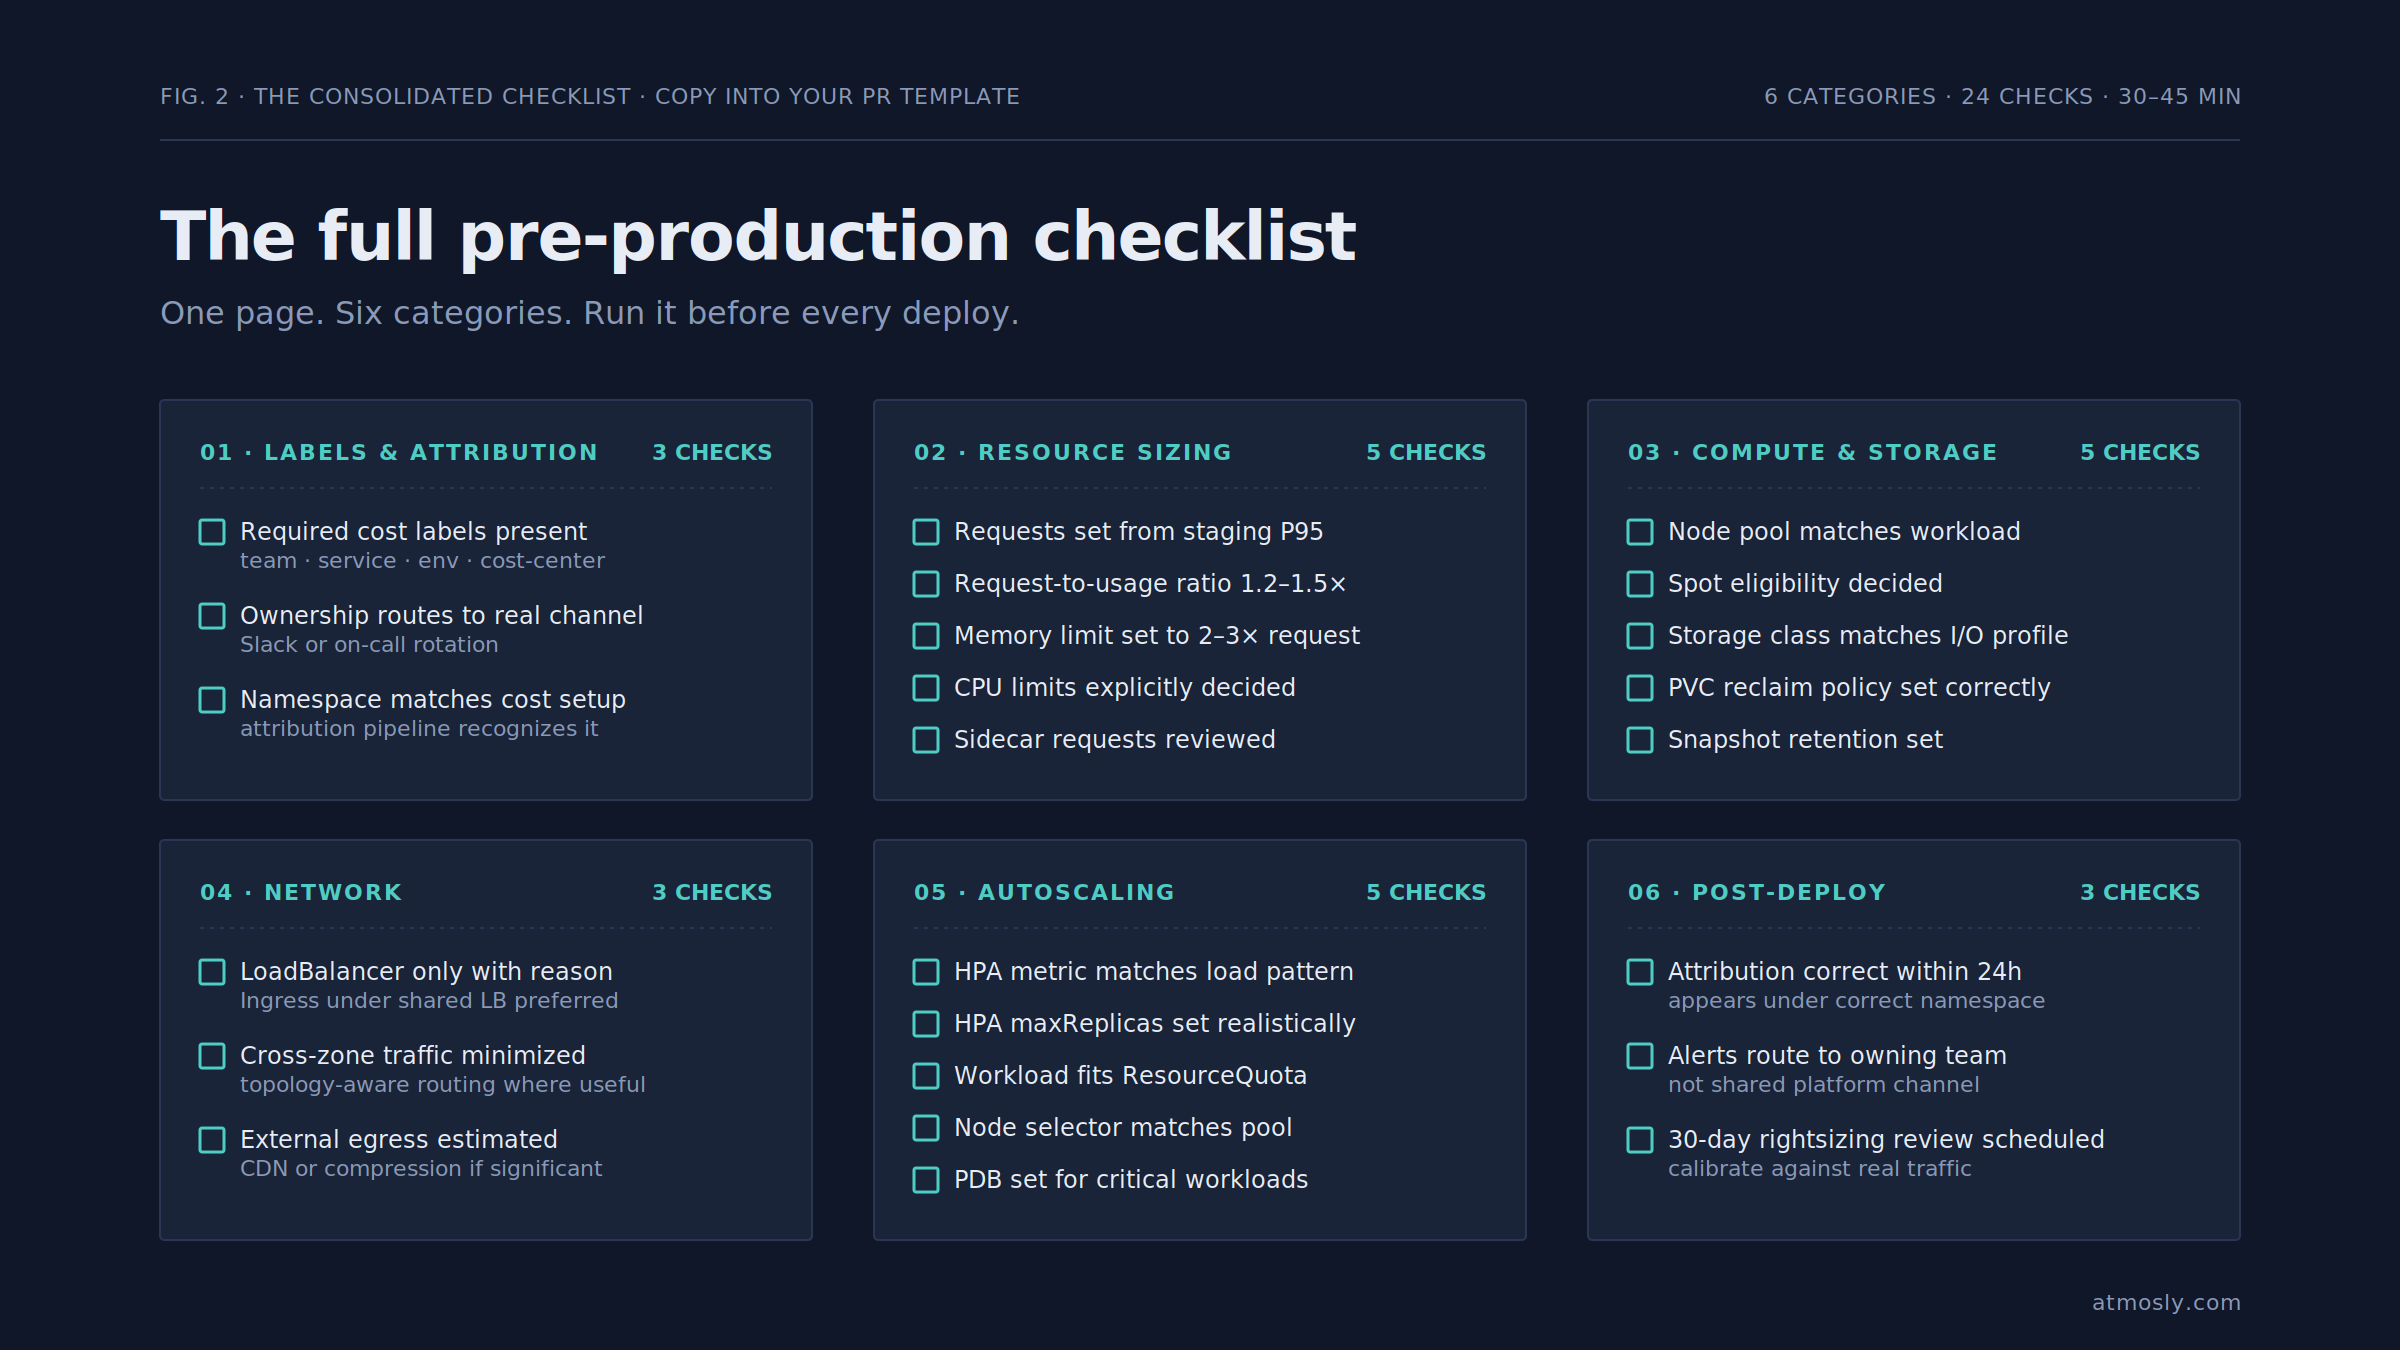Check 'Namespace matches cost setup' box
Viewport: 2400px width, 1350px height.
[x=212, y=700]
